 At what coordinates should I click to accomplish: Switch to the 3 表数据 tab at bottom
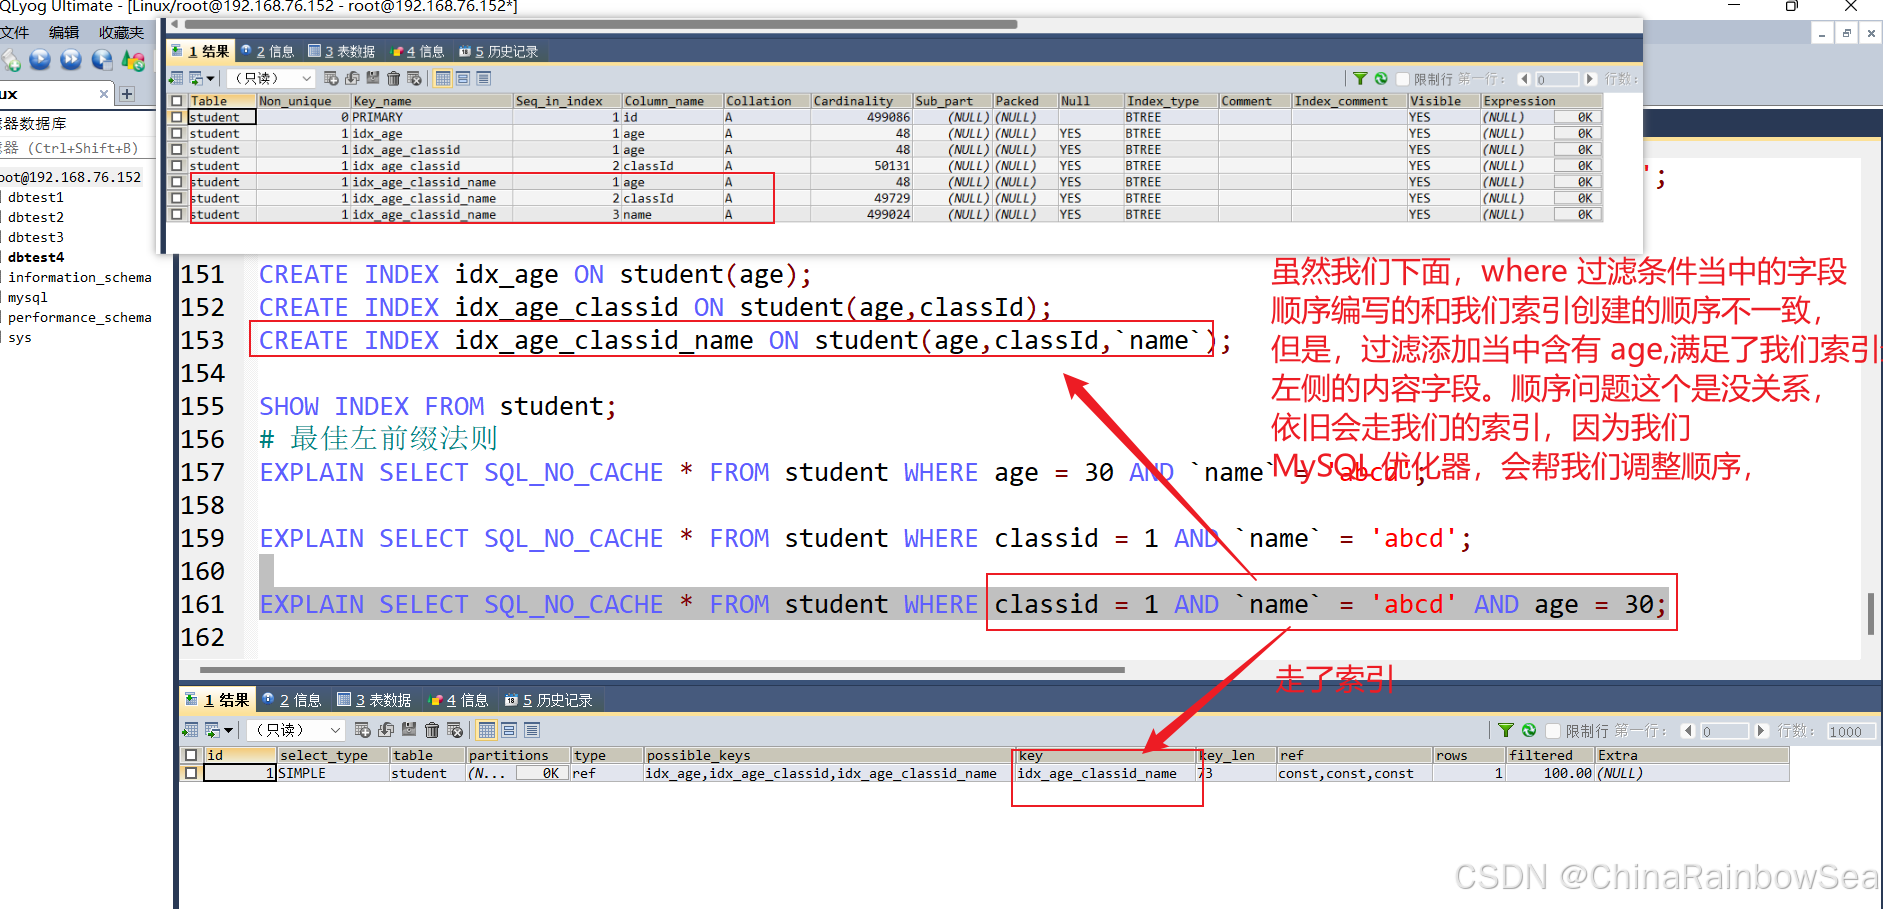coord(374,700)
